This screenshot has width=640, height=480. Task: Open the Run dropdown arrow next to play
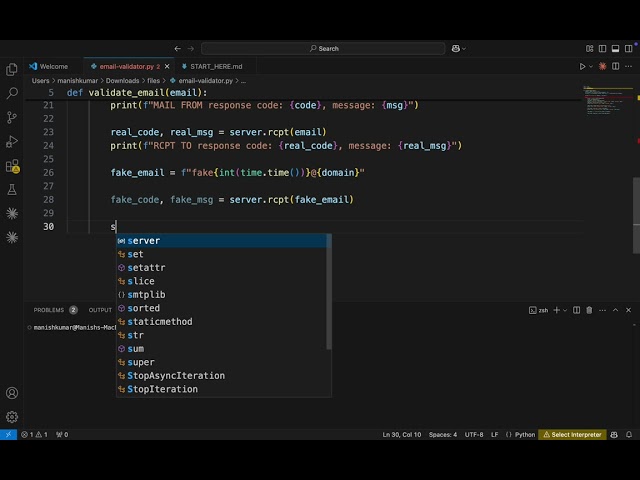[x=591, y=67]
